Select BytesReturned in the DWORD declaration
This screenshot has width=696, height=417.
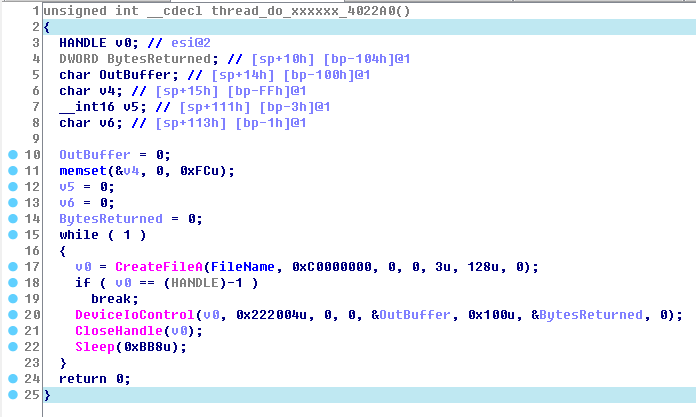click(159, 59)
